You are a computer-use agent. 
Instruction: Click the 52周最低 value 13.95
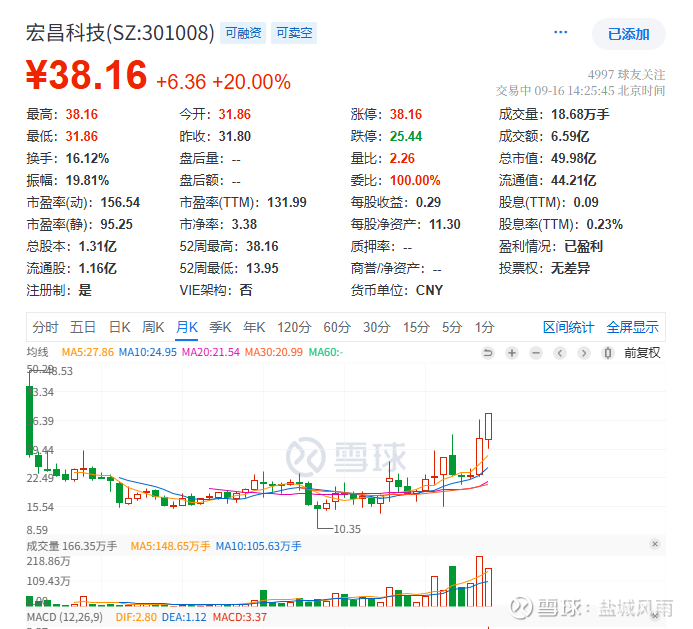point(262,268)
